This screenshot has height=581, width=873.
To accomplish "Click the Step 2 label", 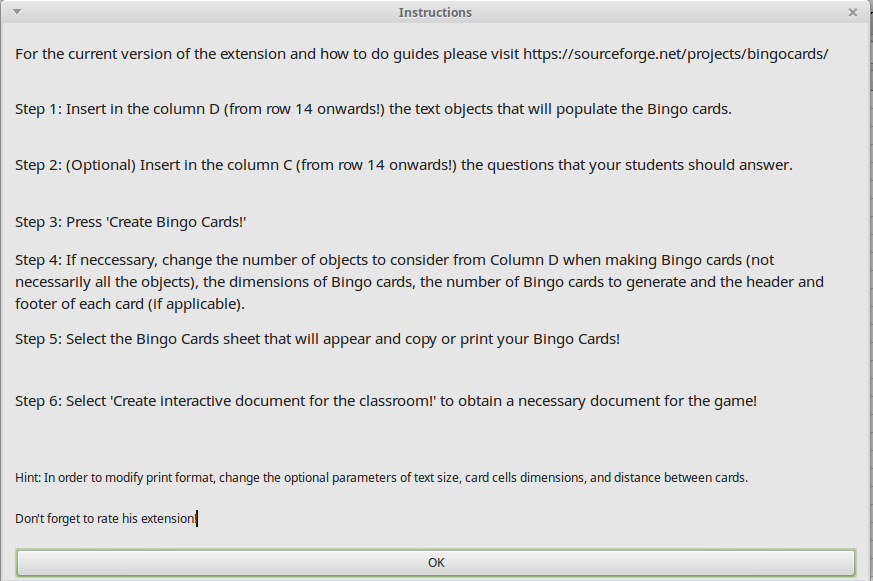I will 38,165.
